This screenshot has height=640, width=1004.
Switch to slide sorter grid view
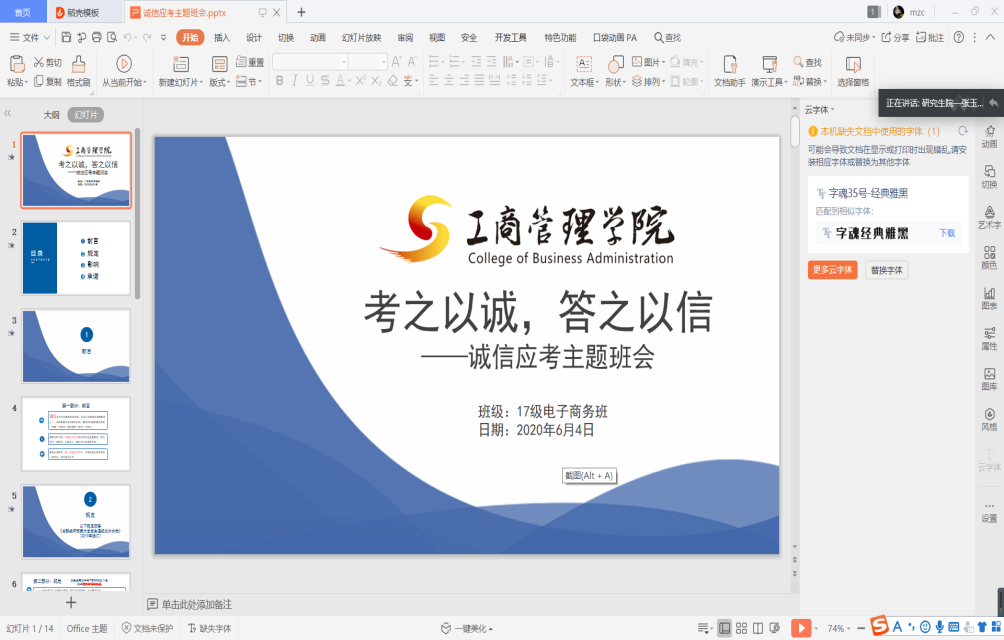click(x=741, y=628)
